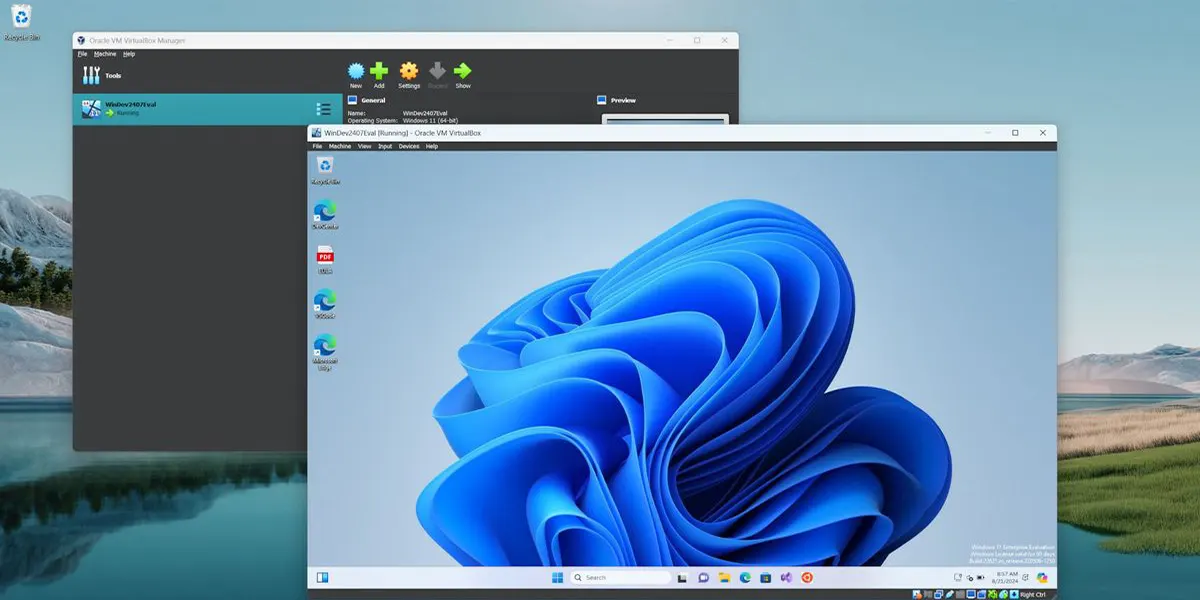Image resolution: width=1200 pixels, height=600 pixels.
Task: Open View menu in the running VM window
Action: 364,146
